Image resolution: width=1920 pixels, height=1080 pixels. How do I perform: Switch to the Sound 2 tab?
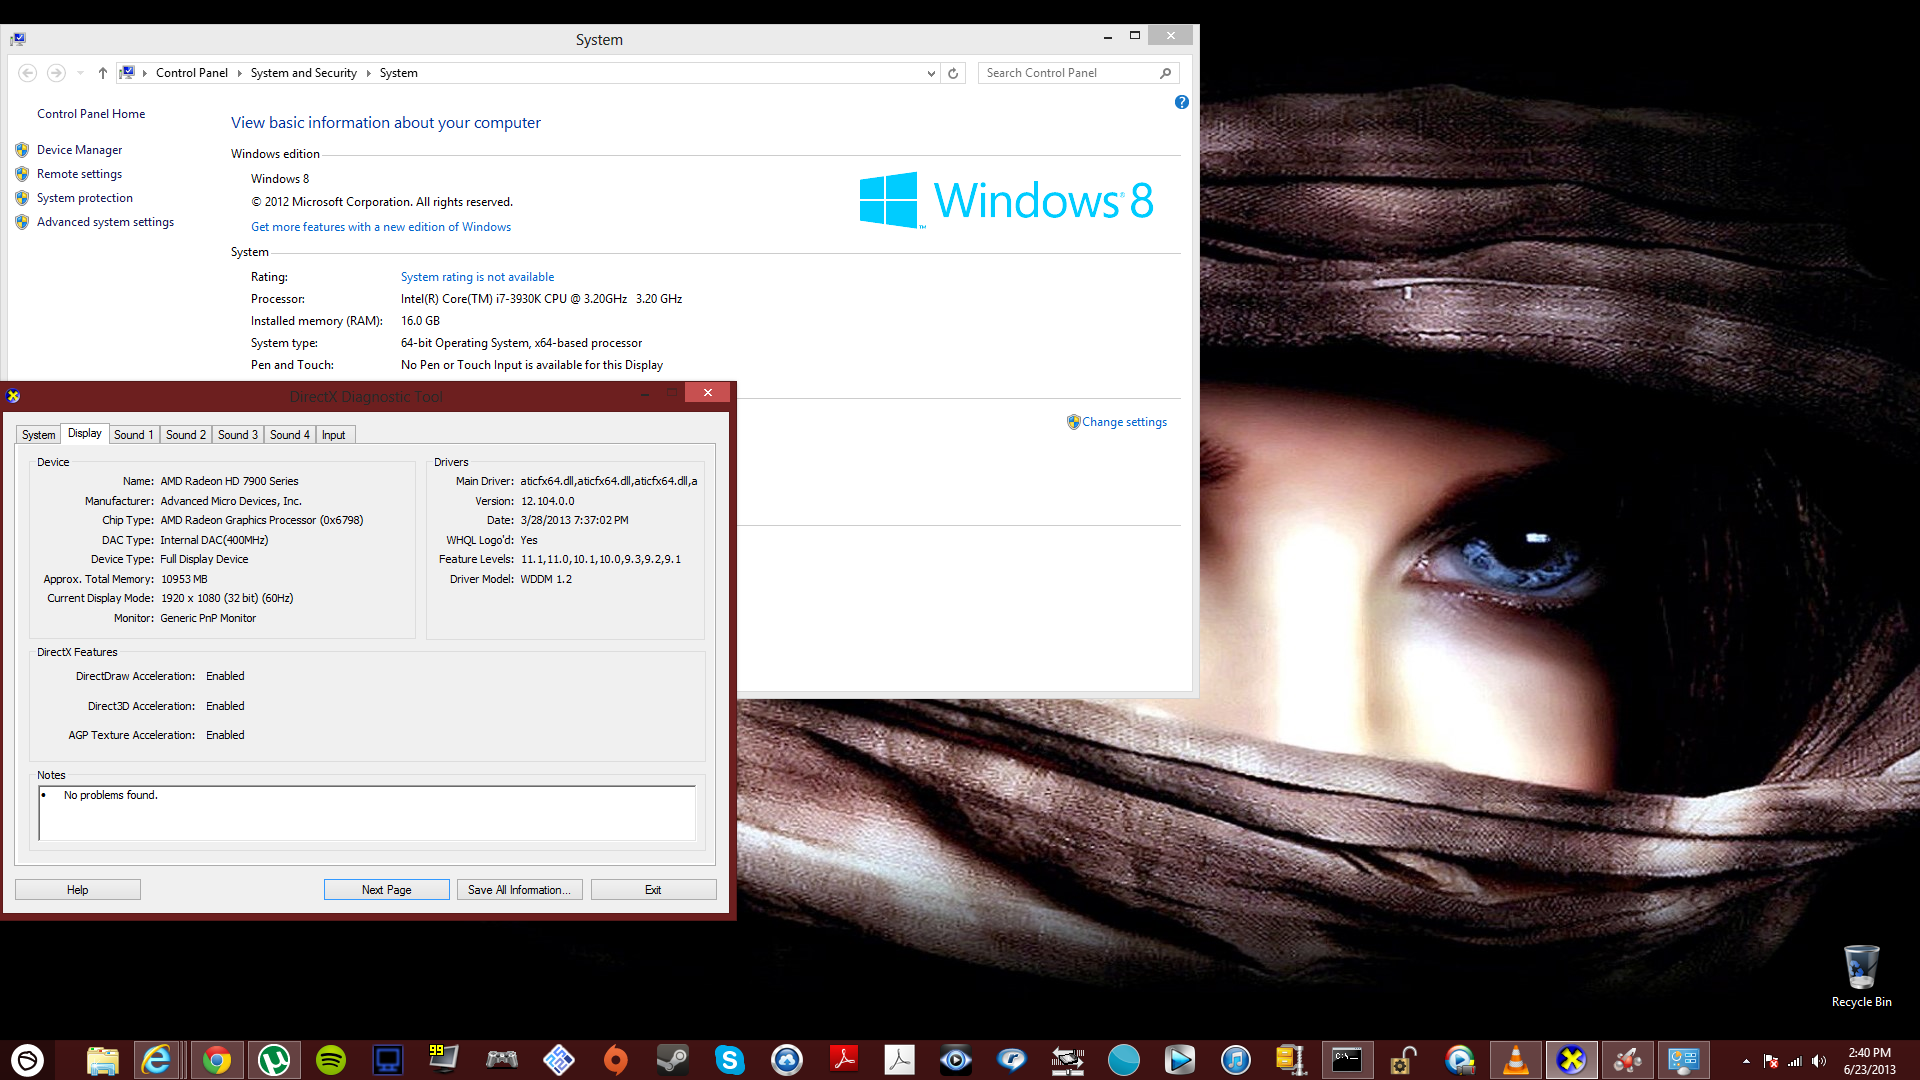coord(185,435)
